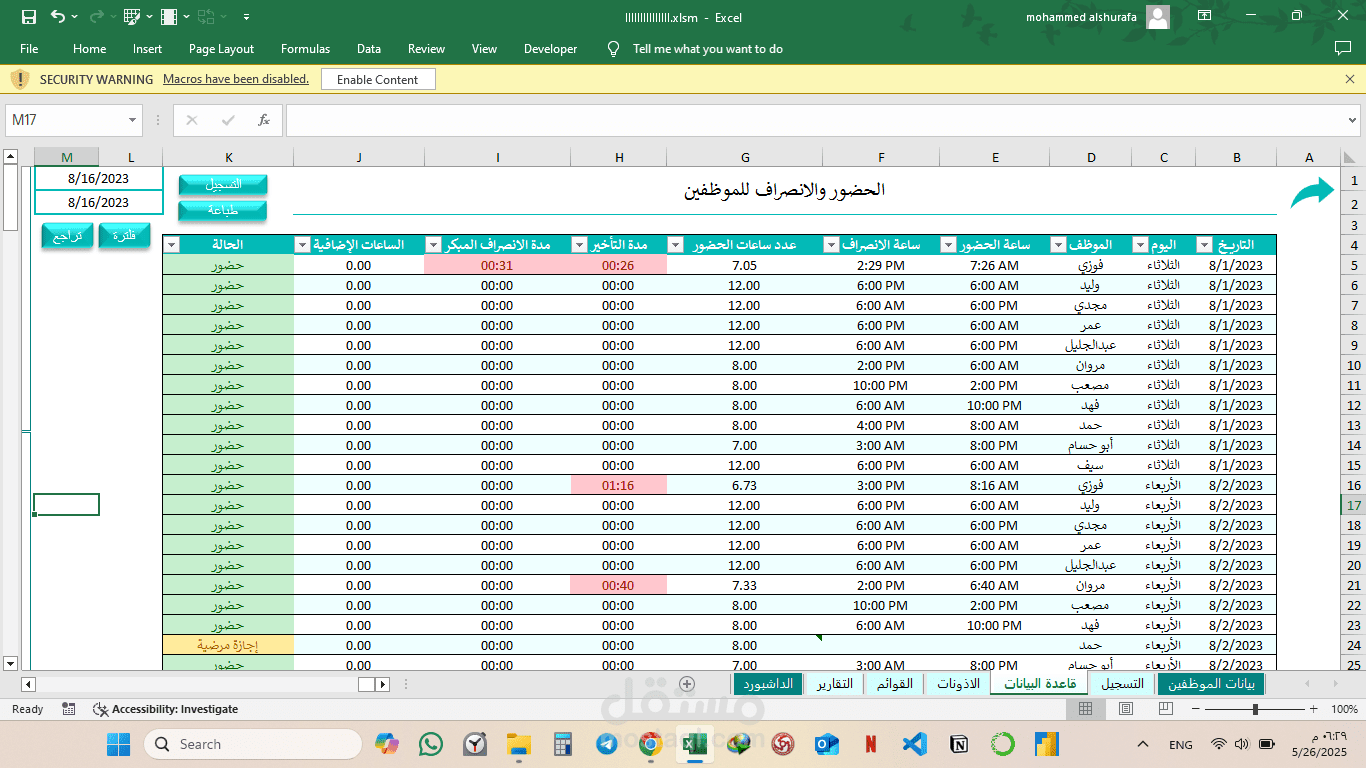Open Ribbon Display Options
The height and width of the screenshot is (768, 1366).
click(1204, 16)
